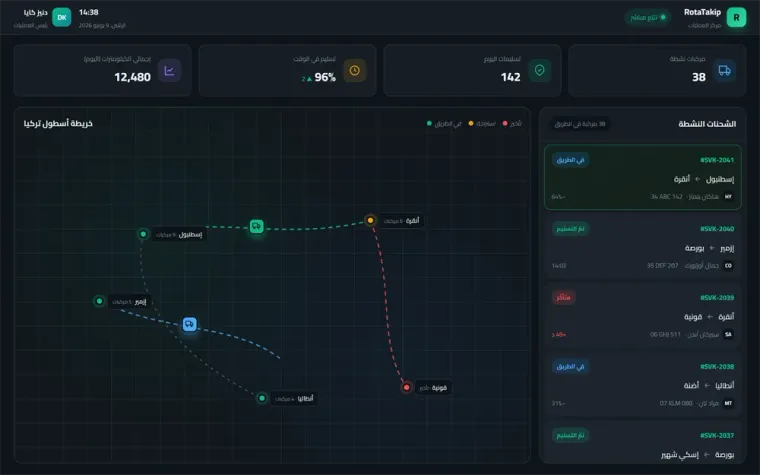Click the shield icon in today's deliveries card
Image resolution: width=760 pixels, height=475 pixels.
[539, 71]
